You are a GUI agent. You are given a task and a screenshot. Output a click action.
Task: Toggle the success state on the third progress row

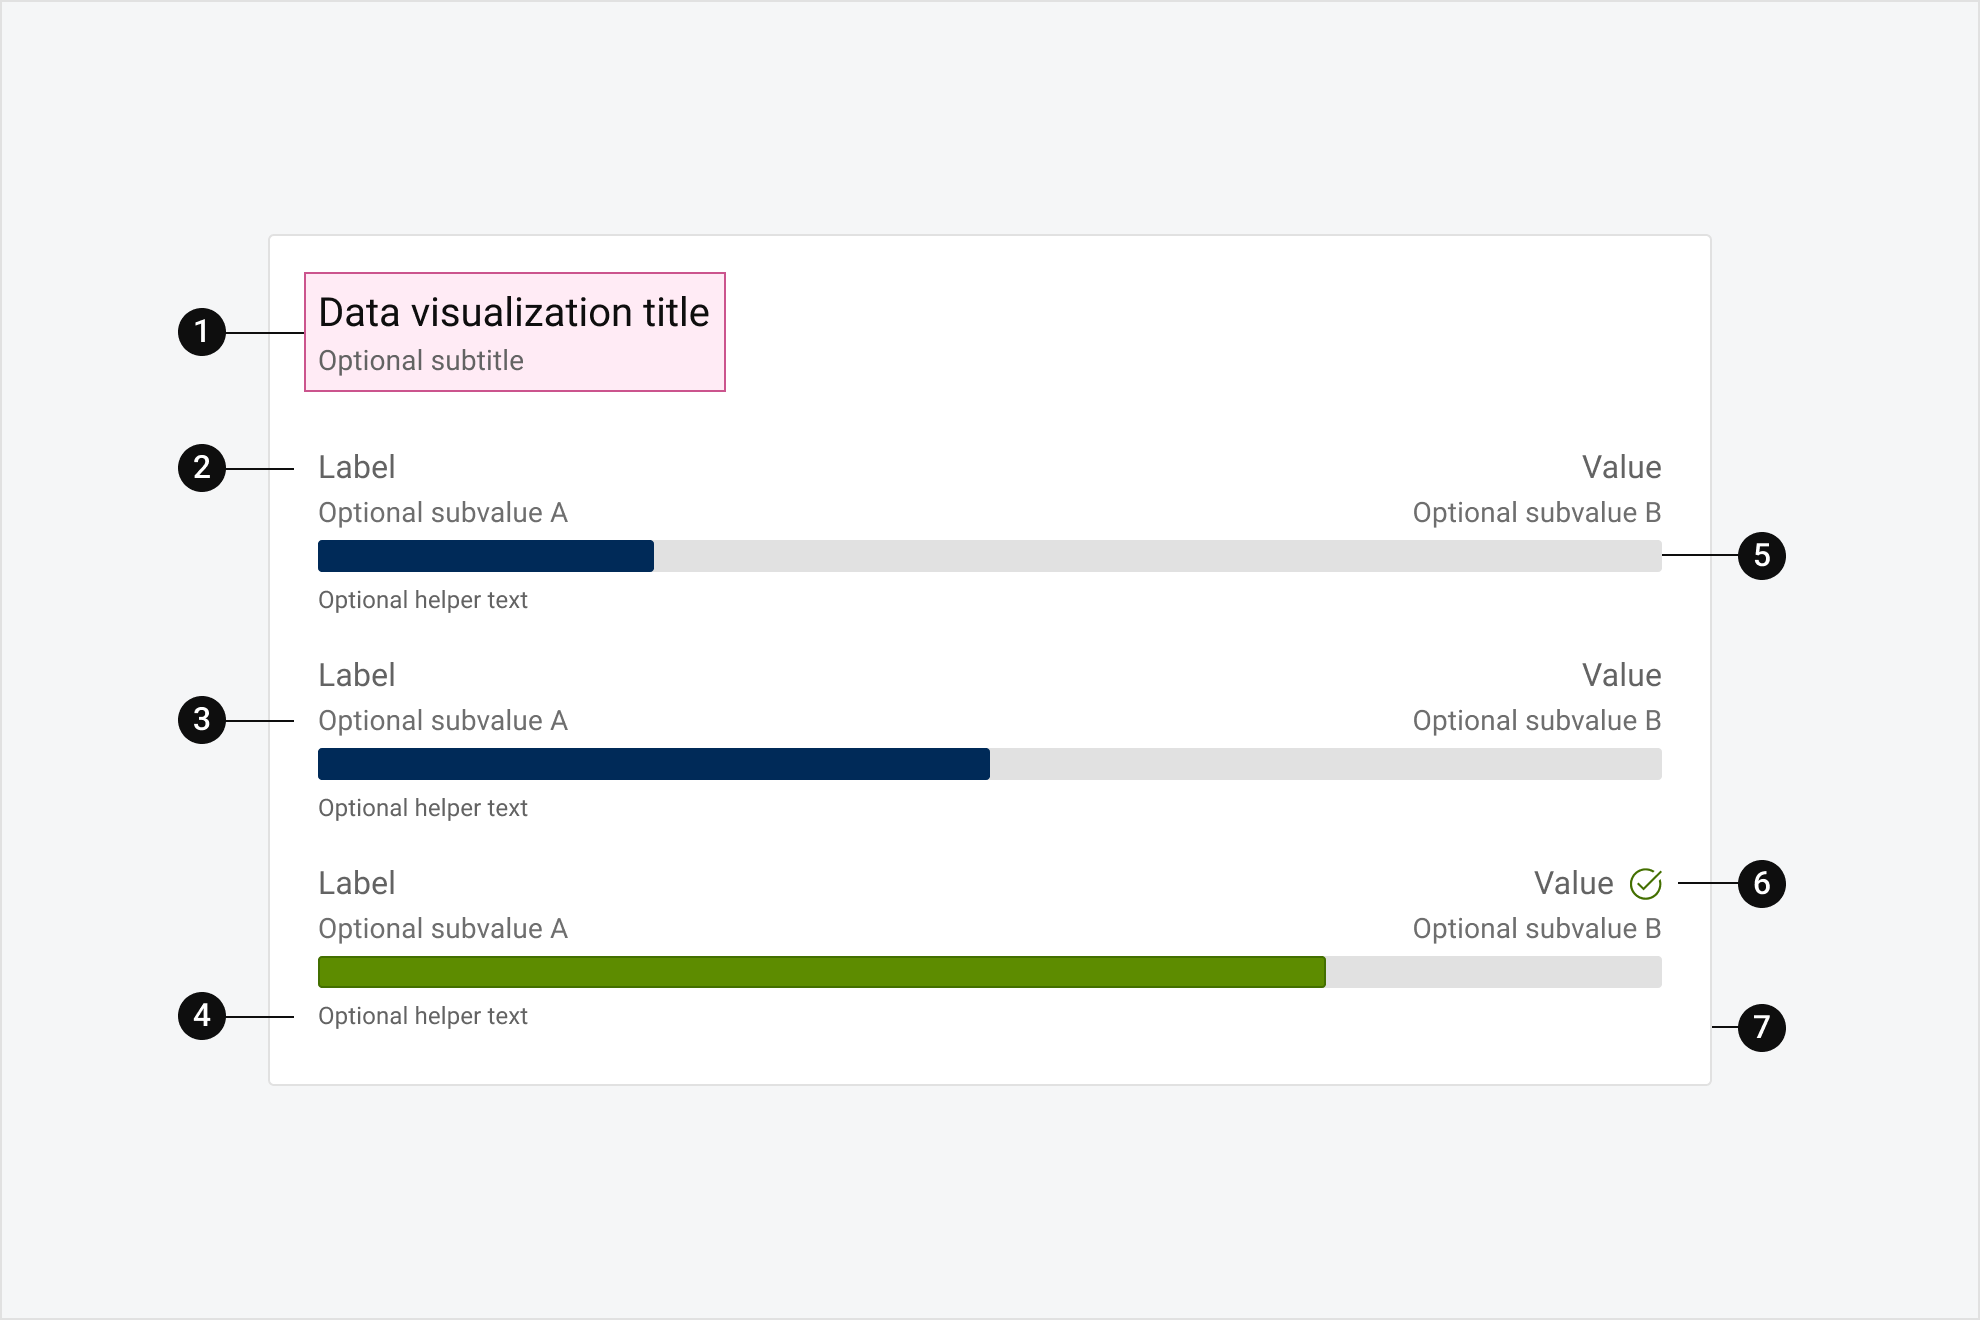1645,883
